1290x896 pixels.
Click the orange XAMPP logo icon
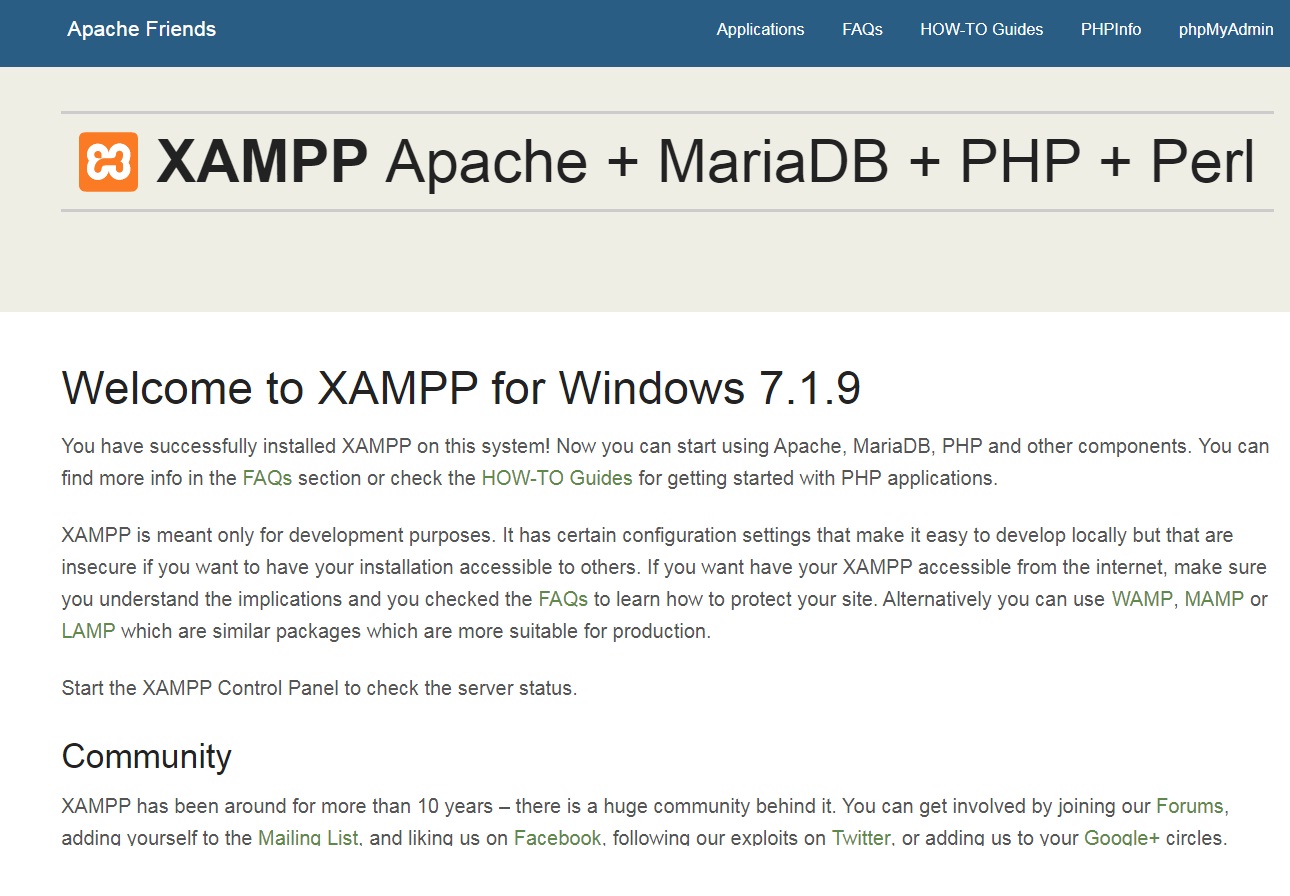point(108,161)
